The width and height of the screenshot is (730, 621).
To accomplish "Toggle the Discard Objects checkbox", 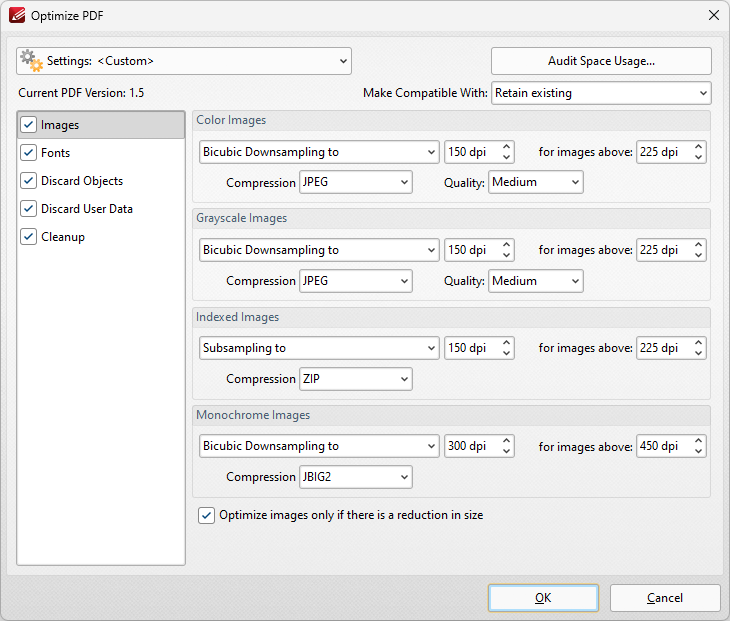I will [28, 181].
